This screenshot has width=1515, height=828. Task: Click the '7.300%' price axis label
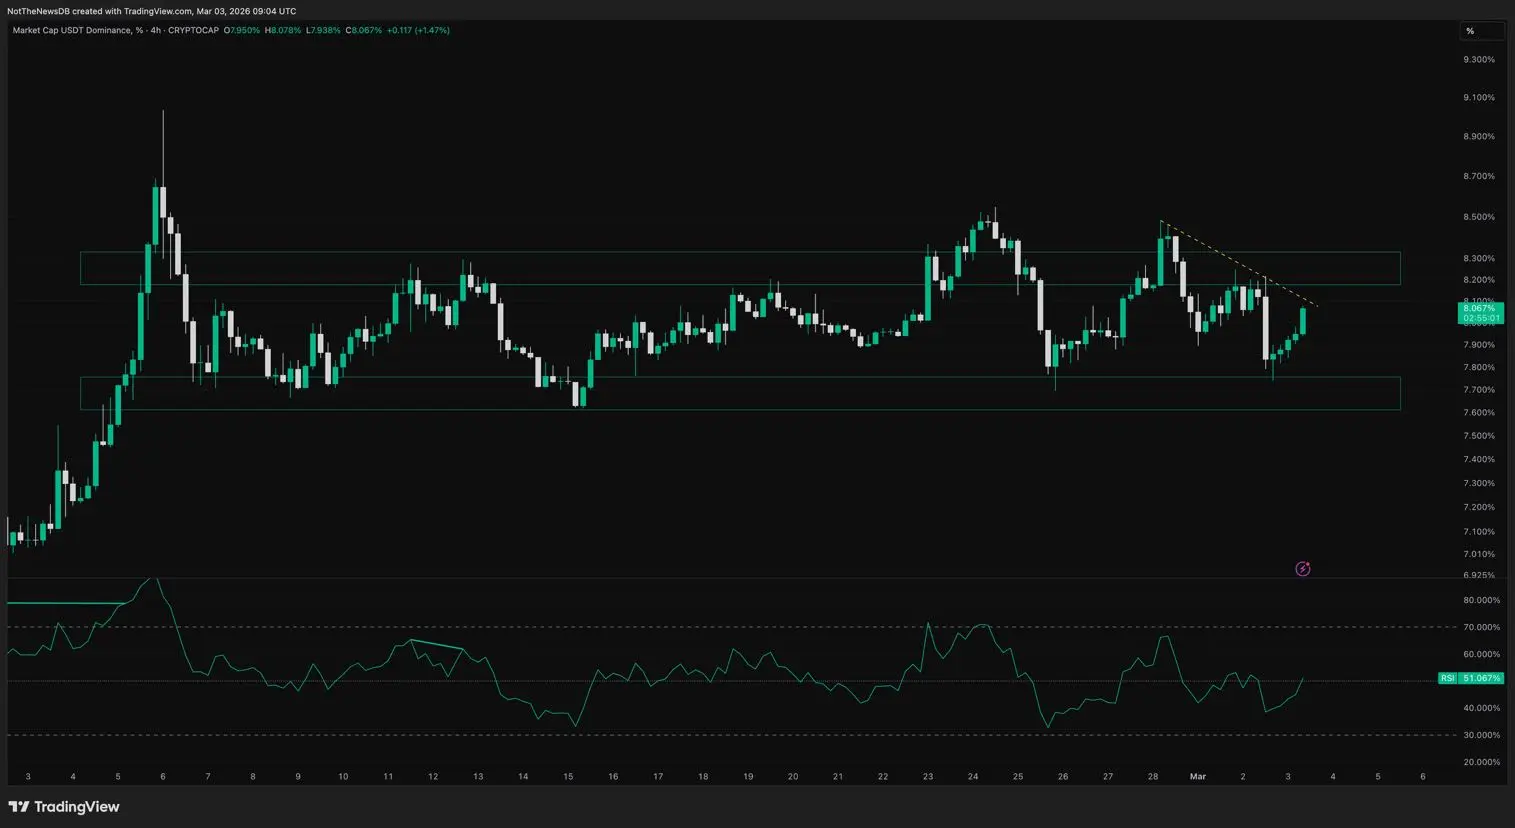(1479, 484)
